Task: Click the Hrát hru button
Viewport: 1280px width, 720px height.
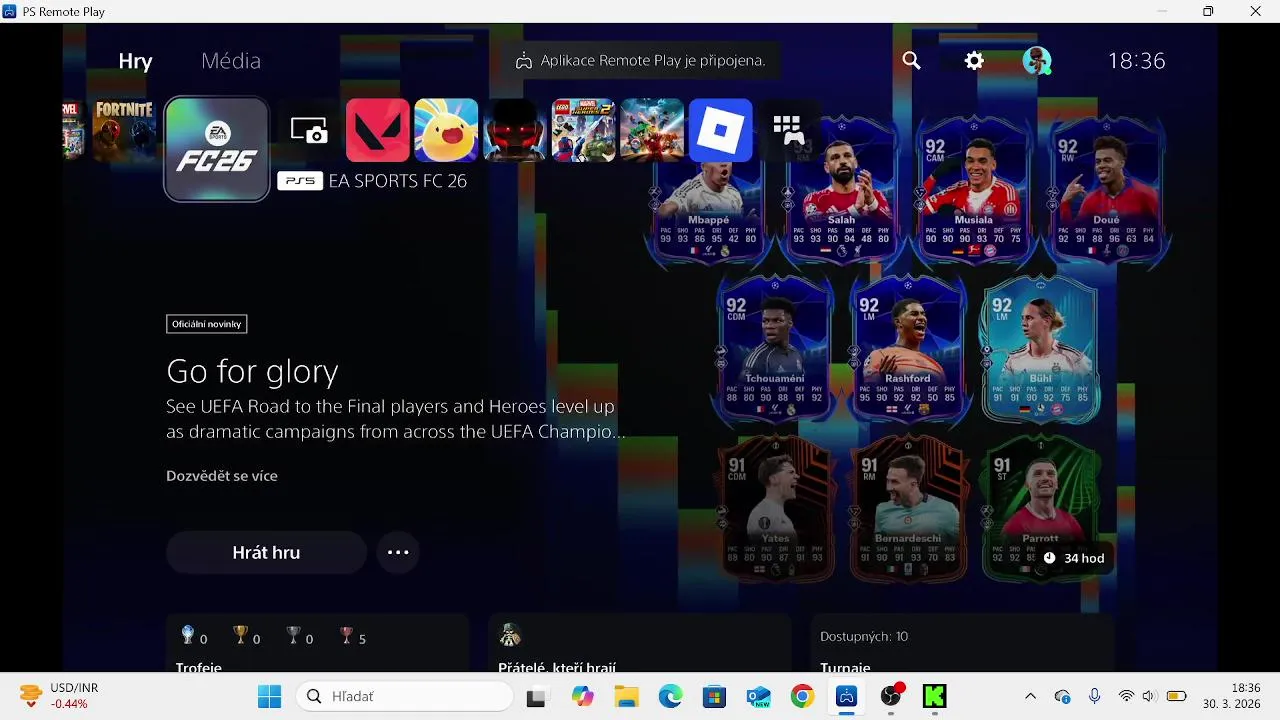Action: pyautogui.click(x=266, y=552)
